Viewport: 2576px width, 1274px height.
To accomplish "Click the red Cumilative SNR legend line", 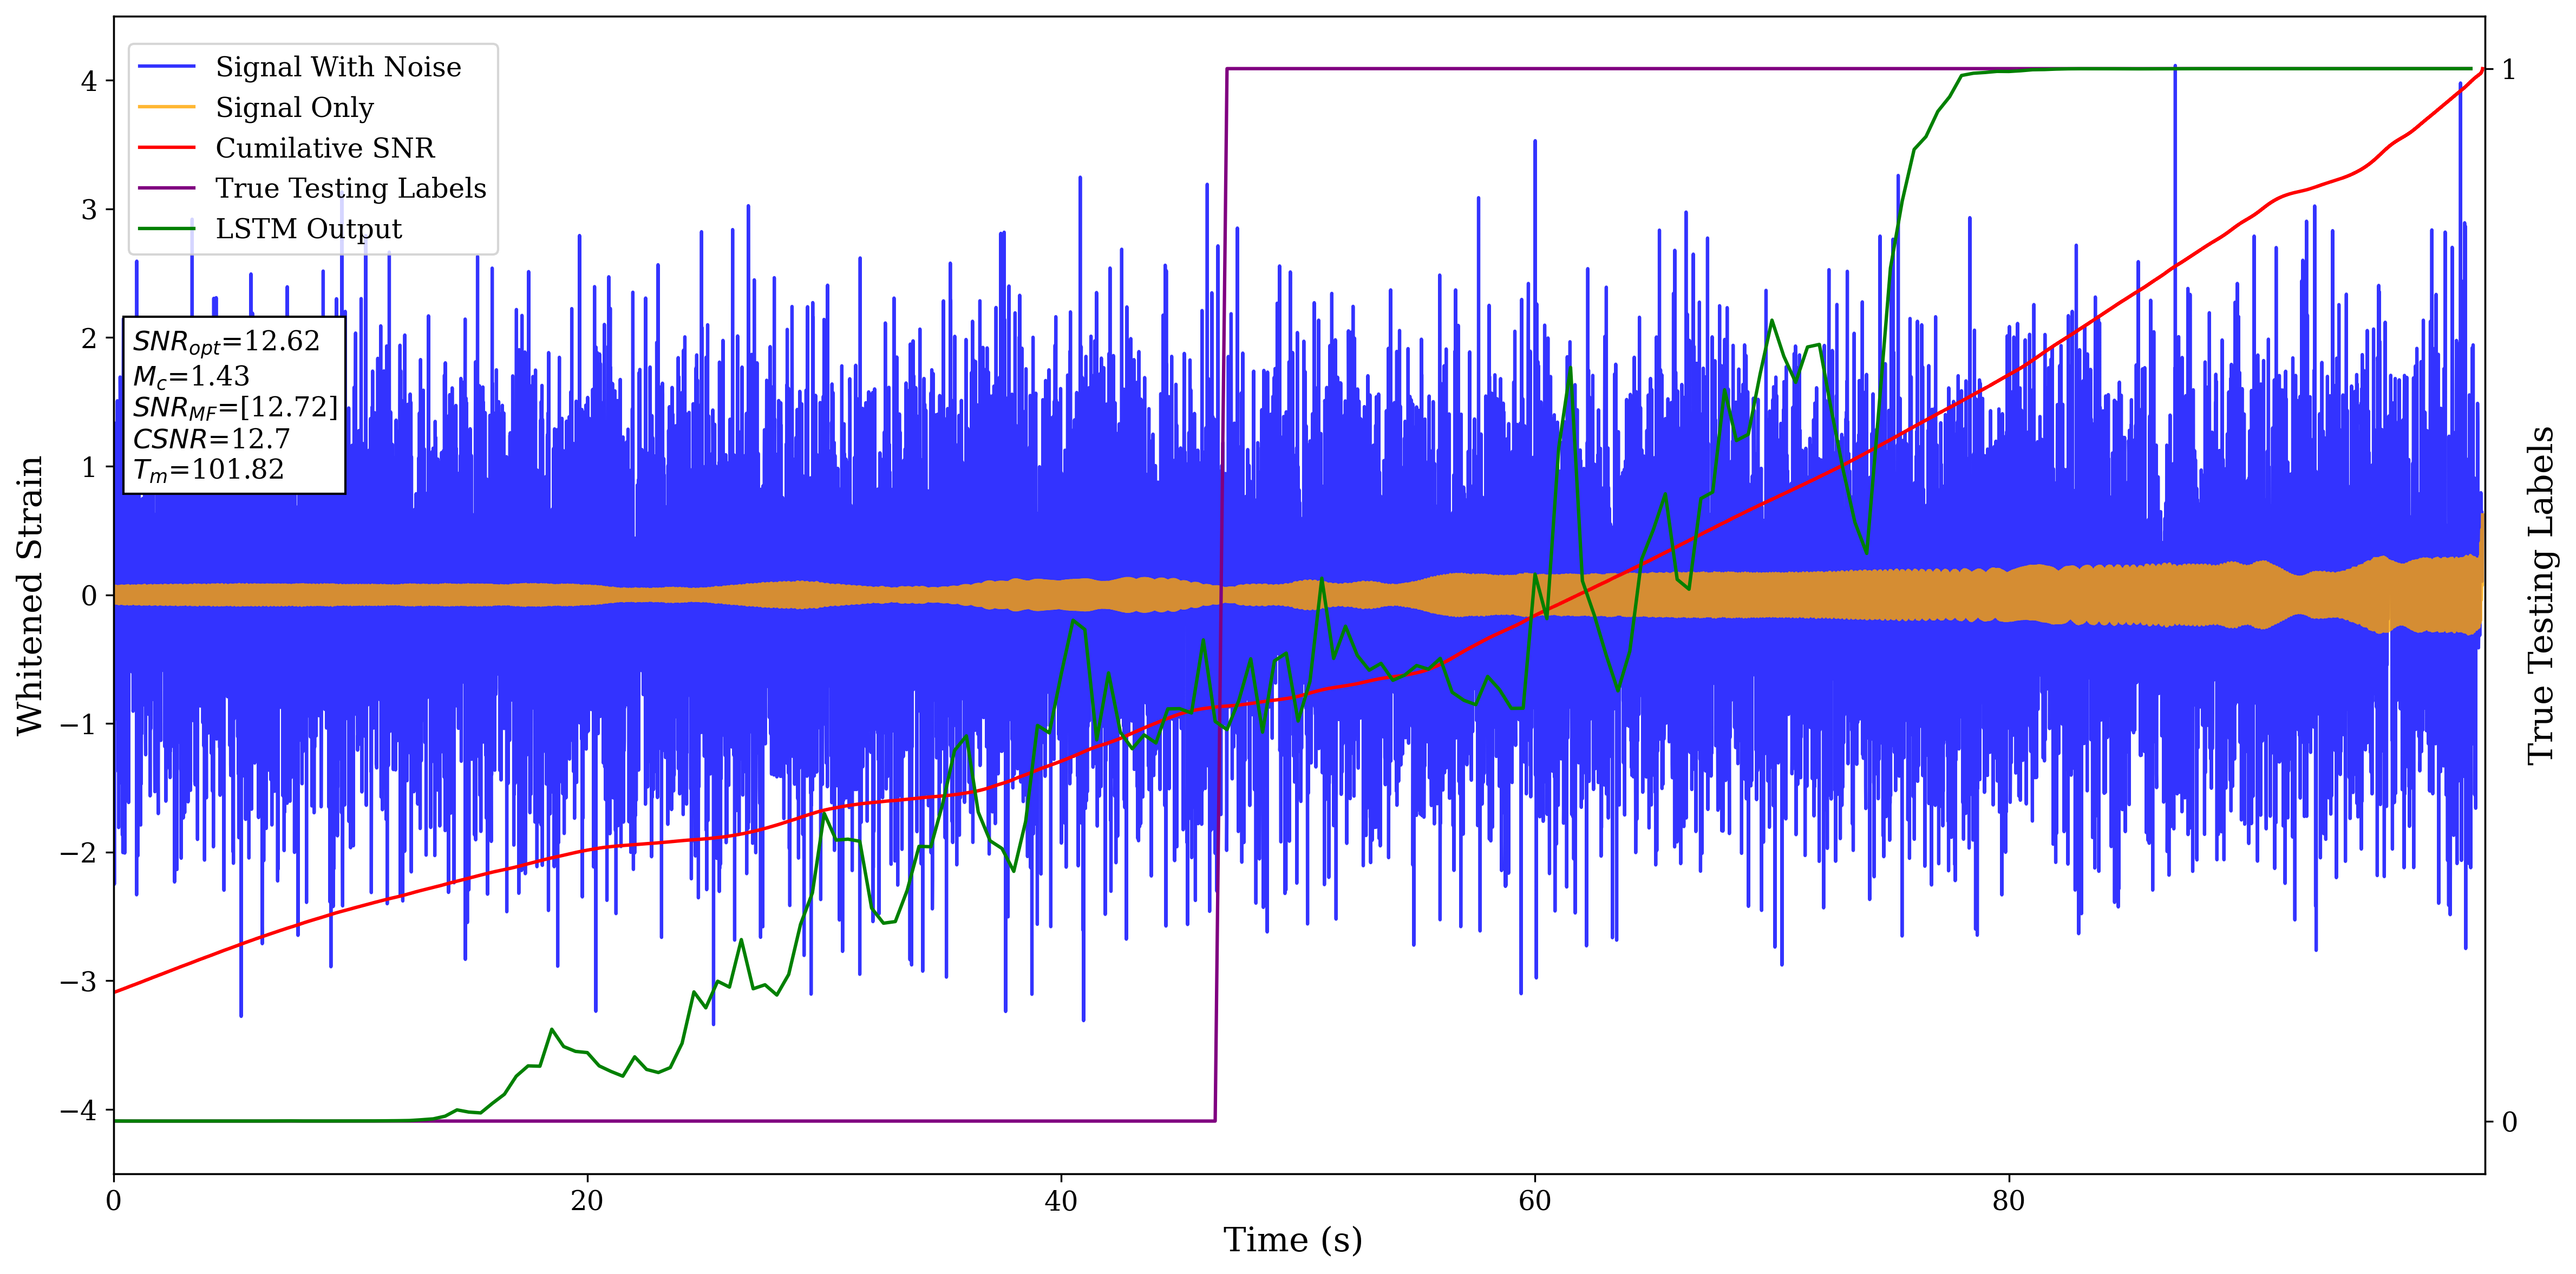I will tap(167, 148).
